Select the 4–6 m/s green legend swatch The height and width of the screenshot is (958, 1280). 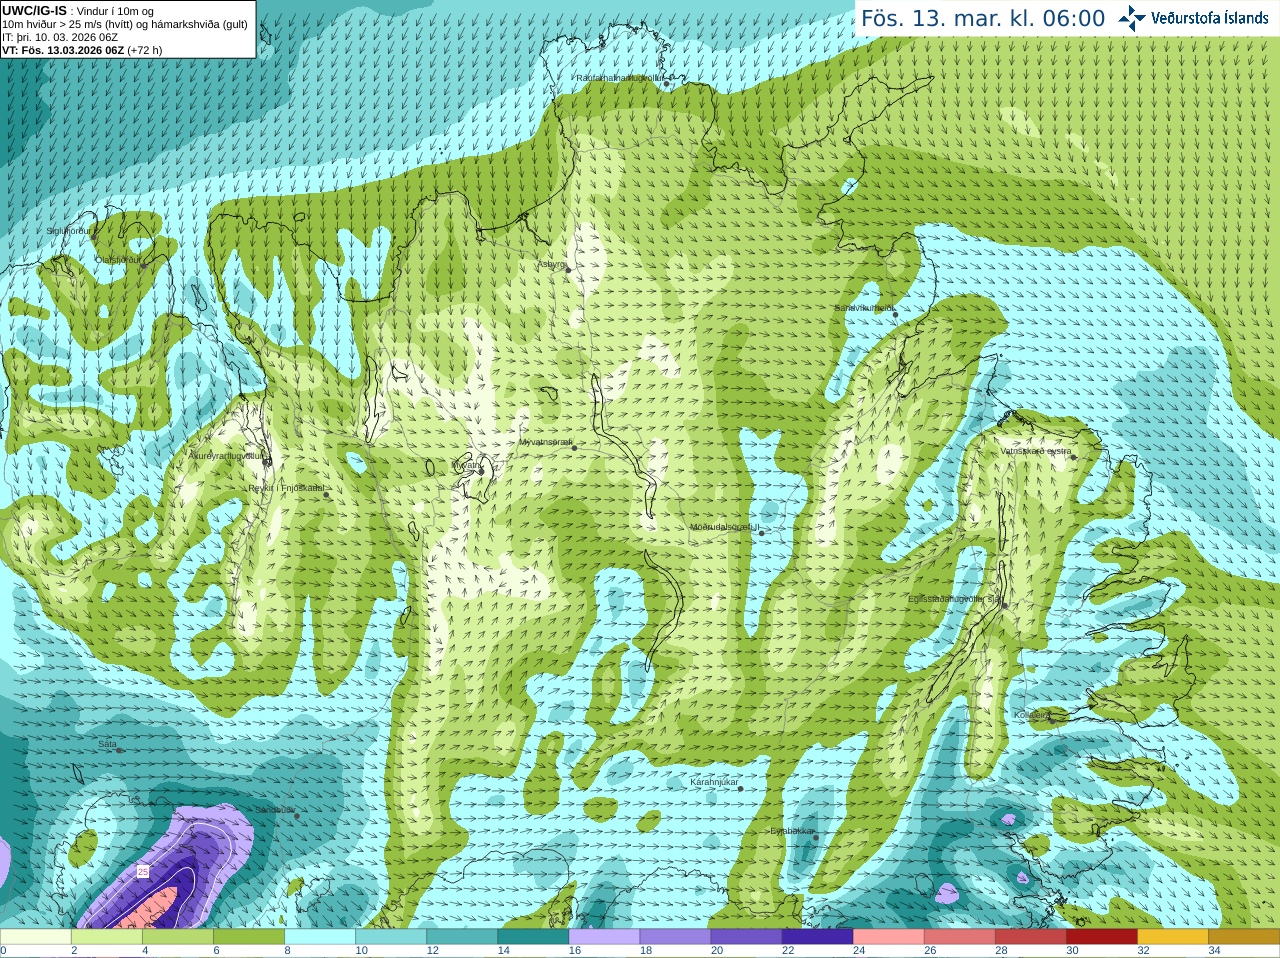[178, 937]
